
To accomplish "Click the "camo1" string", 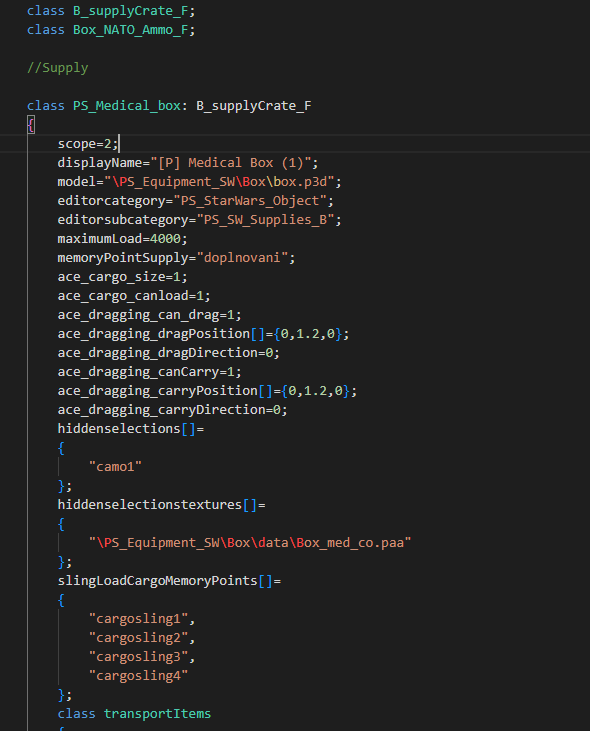I will [x=115, y=466].
